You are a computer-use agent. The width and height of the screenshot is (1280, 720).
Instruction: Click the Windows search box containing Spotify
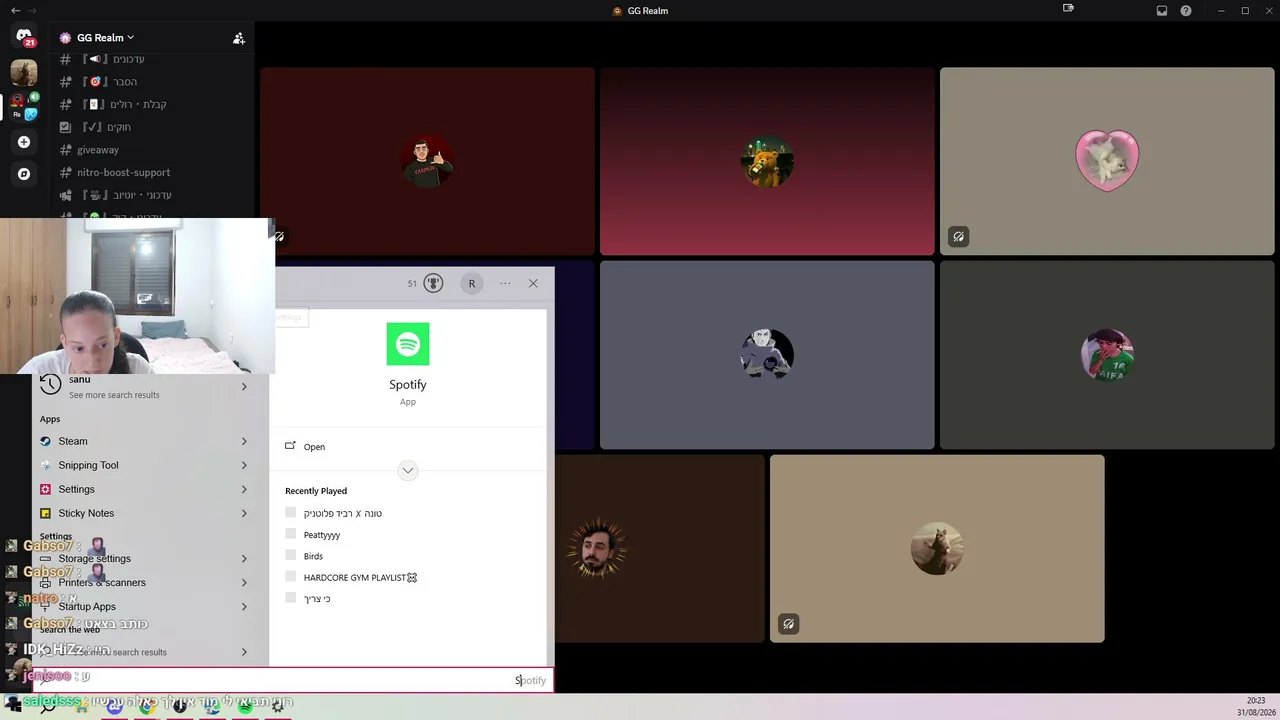click(x=292, y=680)
